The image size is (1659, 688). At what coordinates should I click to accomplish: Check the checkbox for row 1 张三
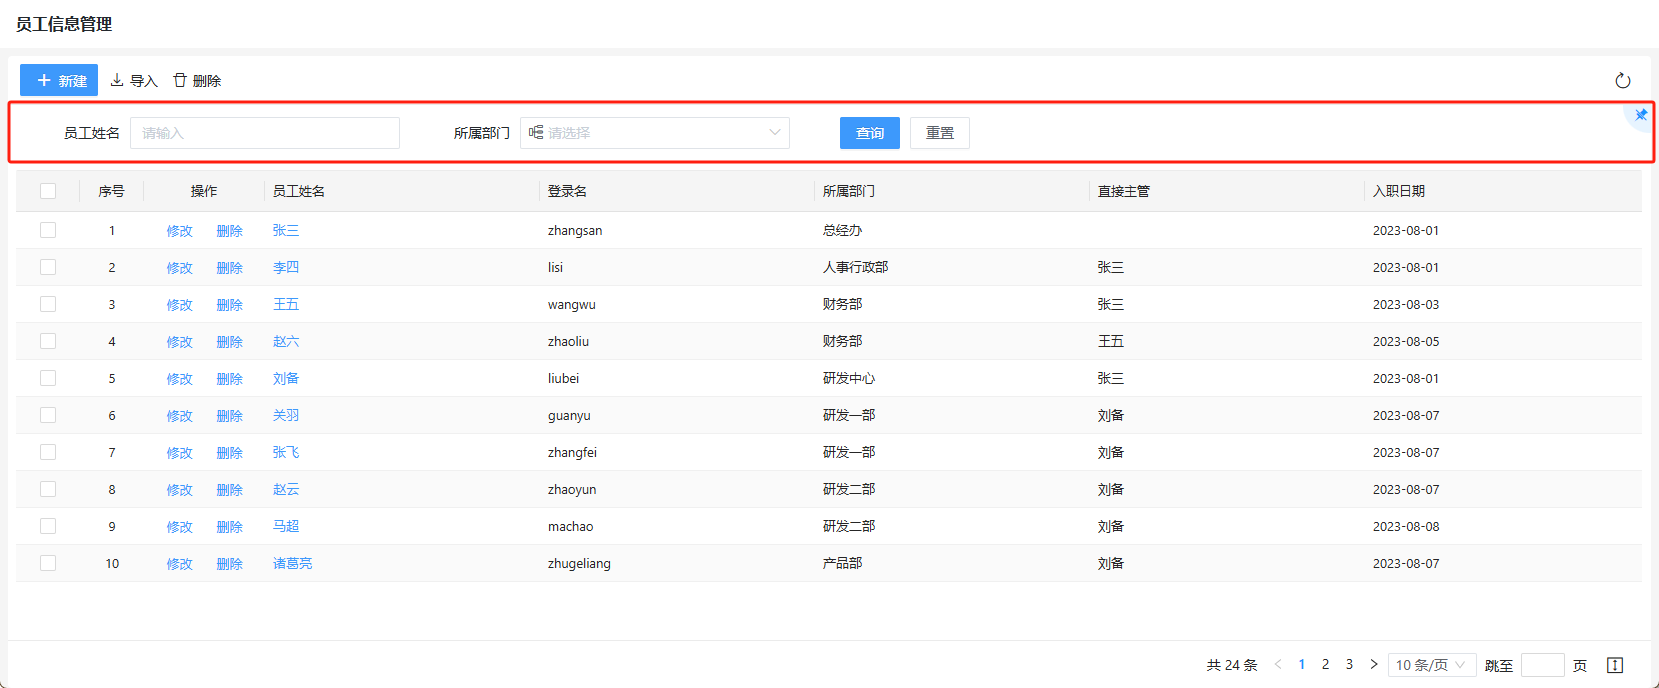[x=48, y=230]
